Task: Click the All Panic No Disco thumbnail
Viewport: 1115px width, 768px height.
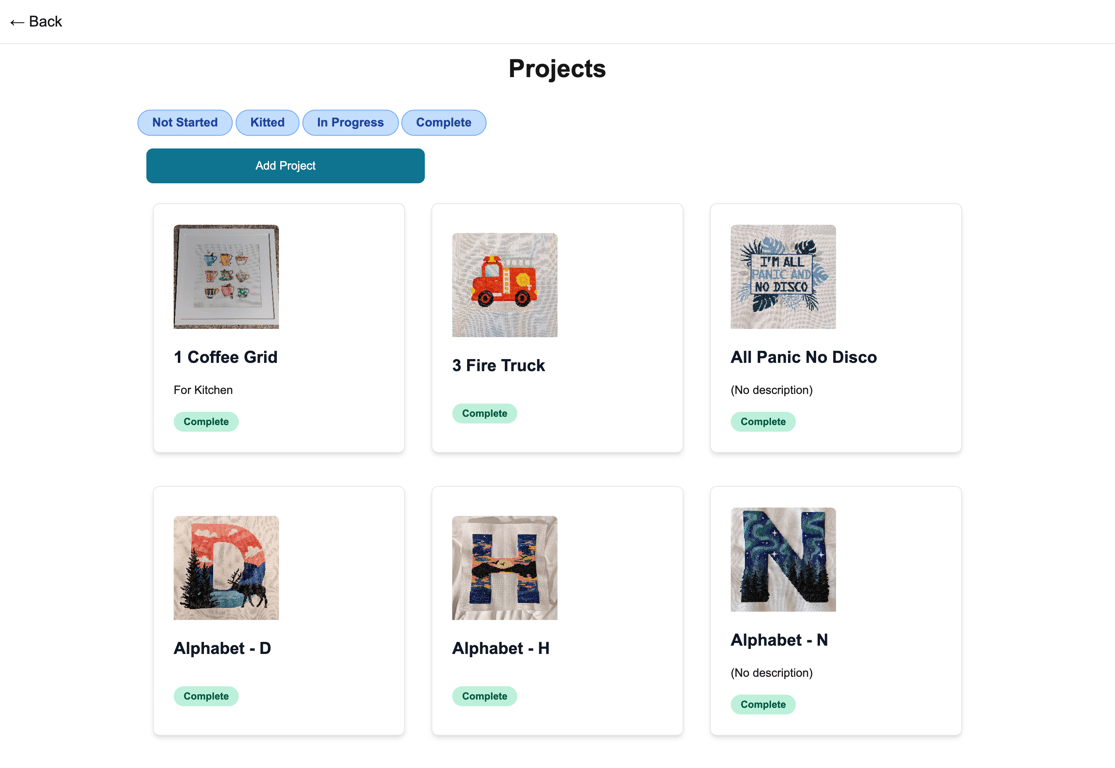Action: coord(783,277)
